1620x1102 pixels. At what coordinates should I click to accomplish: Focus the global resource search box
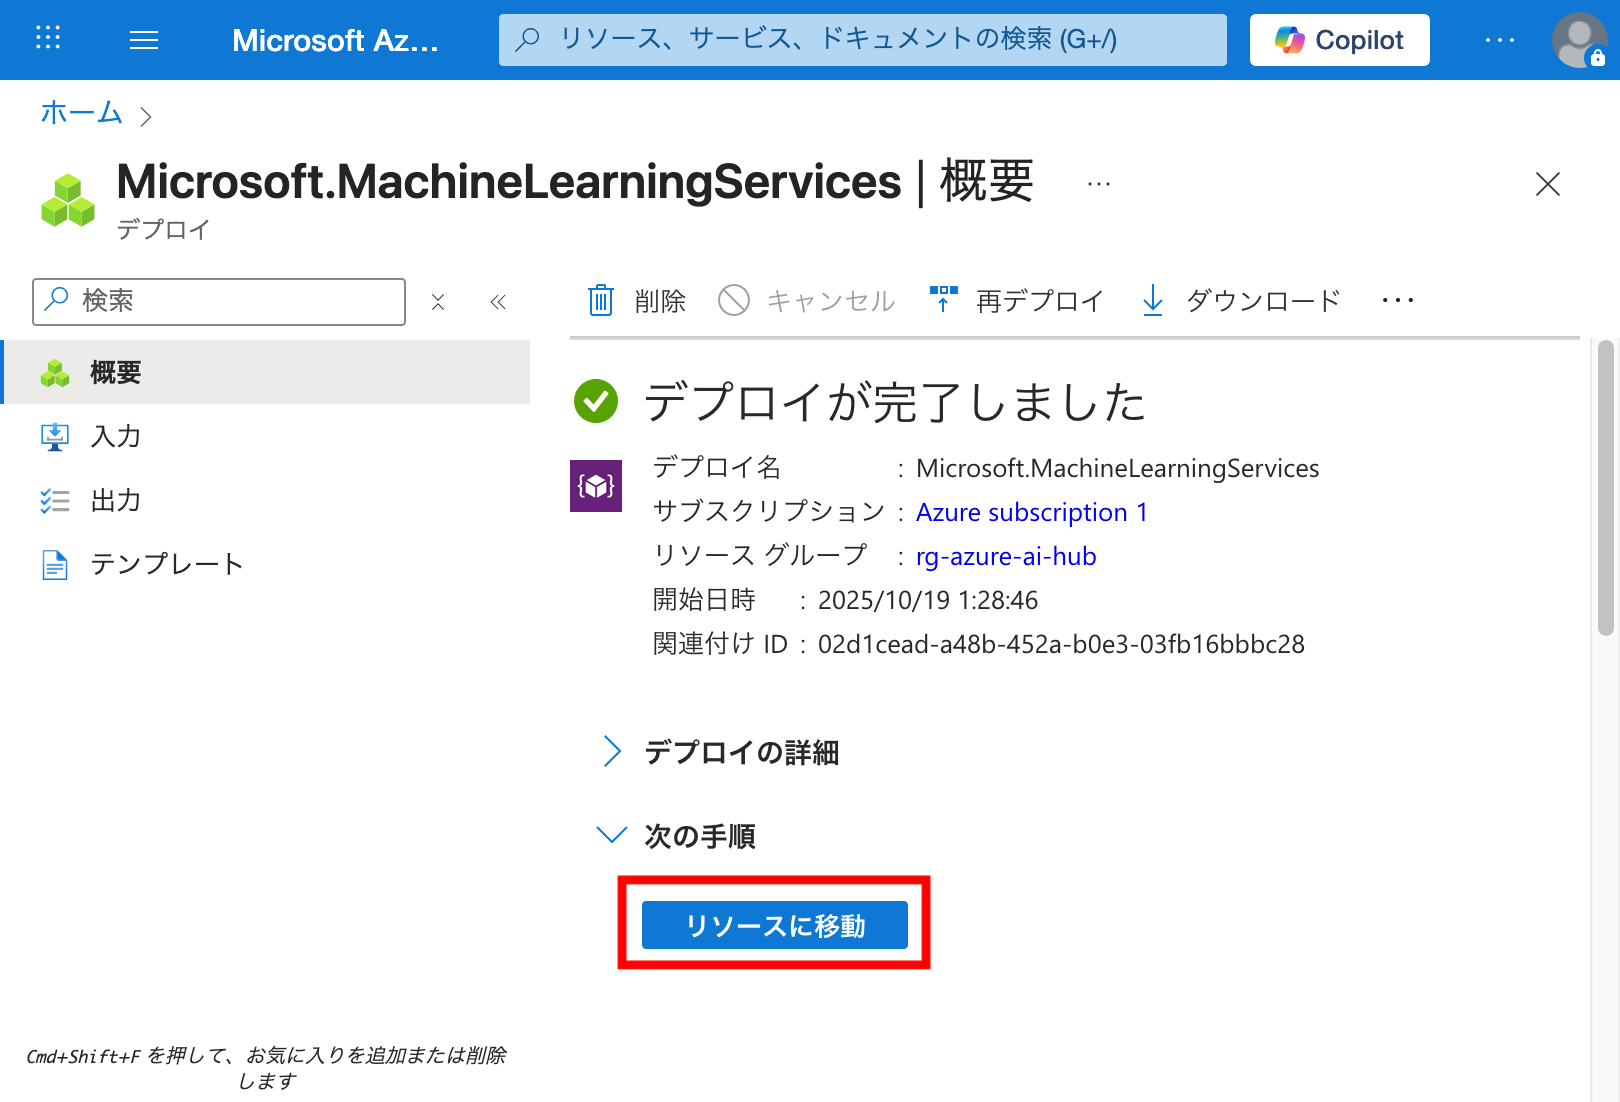pos(862,40)
